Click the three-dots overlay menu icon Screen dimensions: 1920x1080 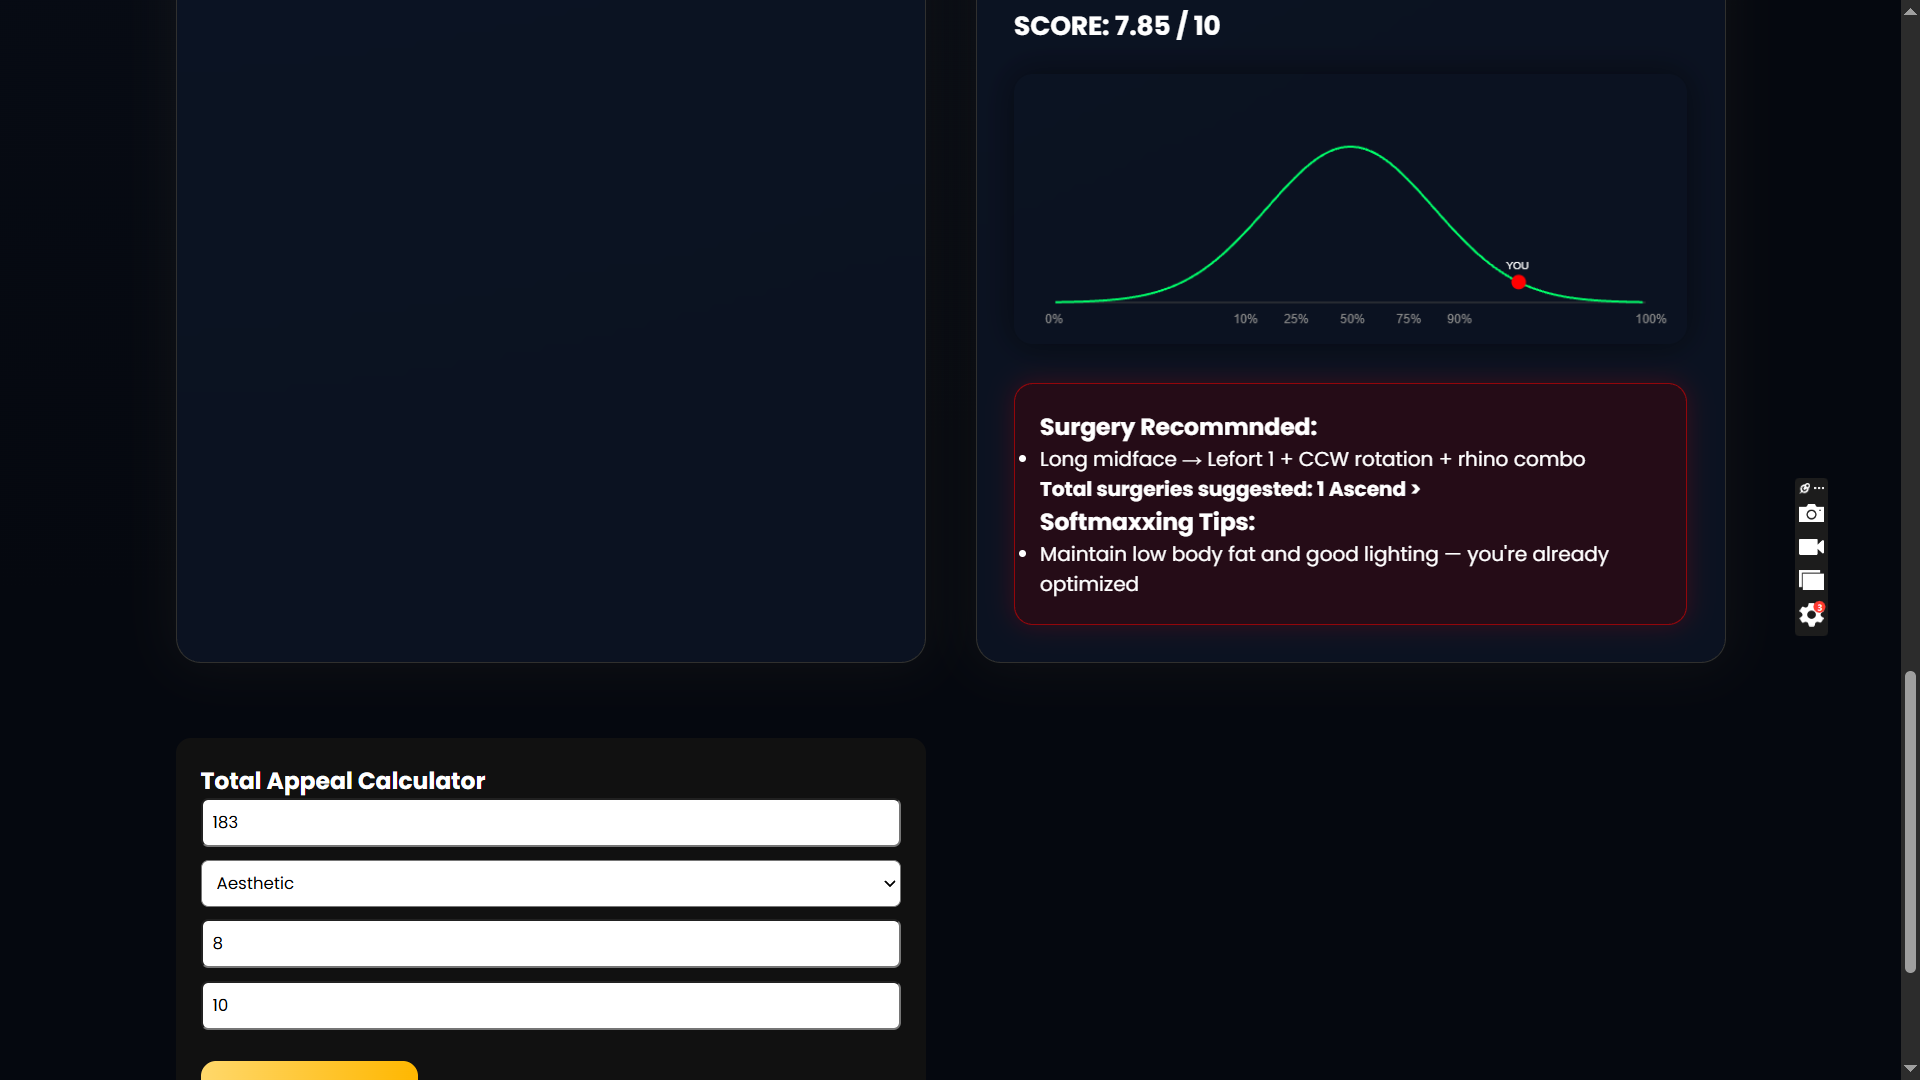coord(1820,488)
